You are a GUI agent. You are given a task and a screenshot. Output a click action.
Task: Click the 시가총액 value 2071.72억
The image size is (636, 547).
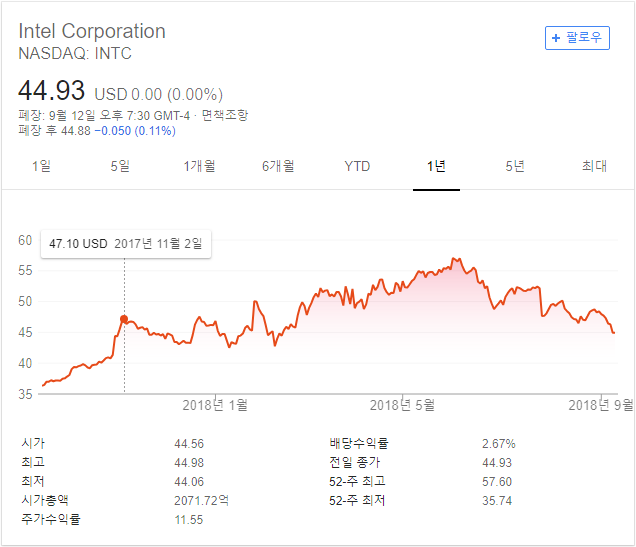click(202, 500)
